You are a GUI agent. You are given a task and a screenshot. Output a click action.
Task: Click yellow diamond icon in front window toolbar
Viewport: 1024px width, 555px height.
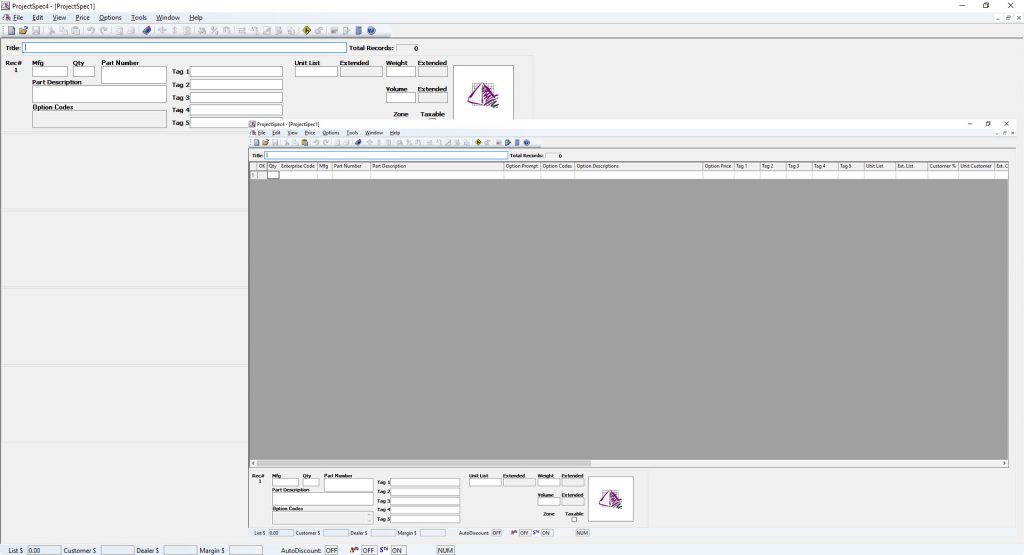pyautogui.click(x=477, y=142)
